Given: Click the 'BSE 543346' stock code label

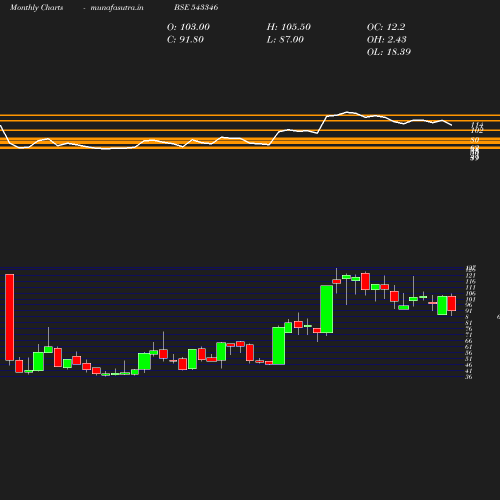Looking at the screenshot, I should (x=196, y=7).
